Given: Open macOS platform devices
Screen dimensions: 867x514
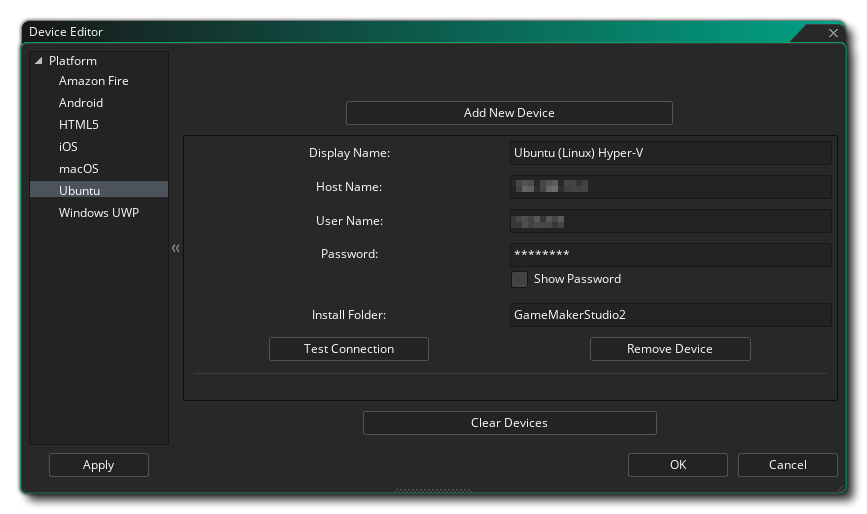Looking at the screenshot, I should point(79,169).
